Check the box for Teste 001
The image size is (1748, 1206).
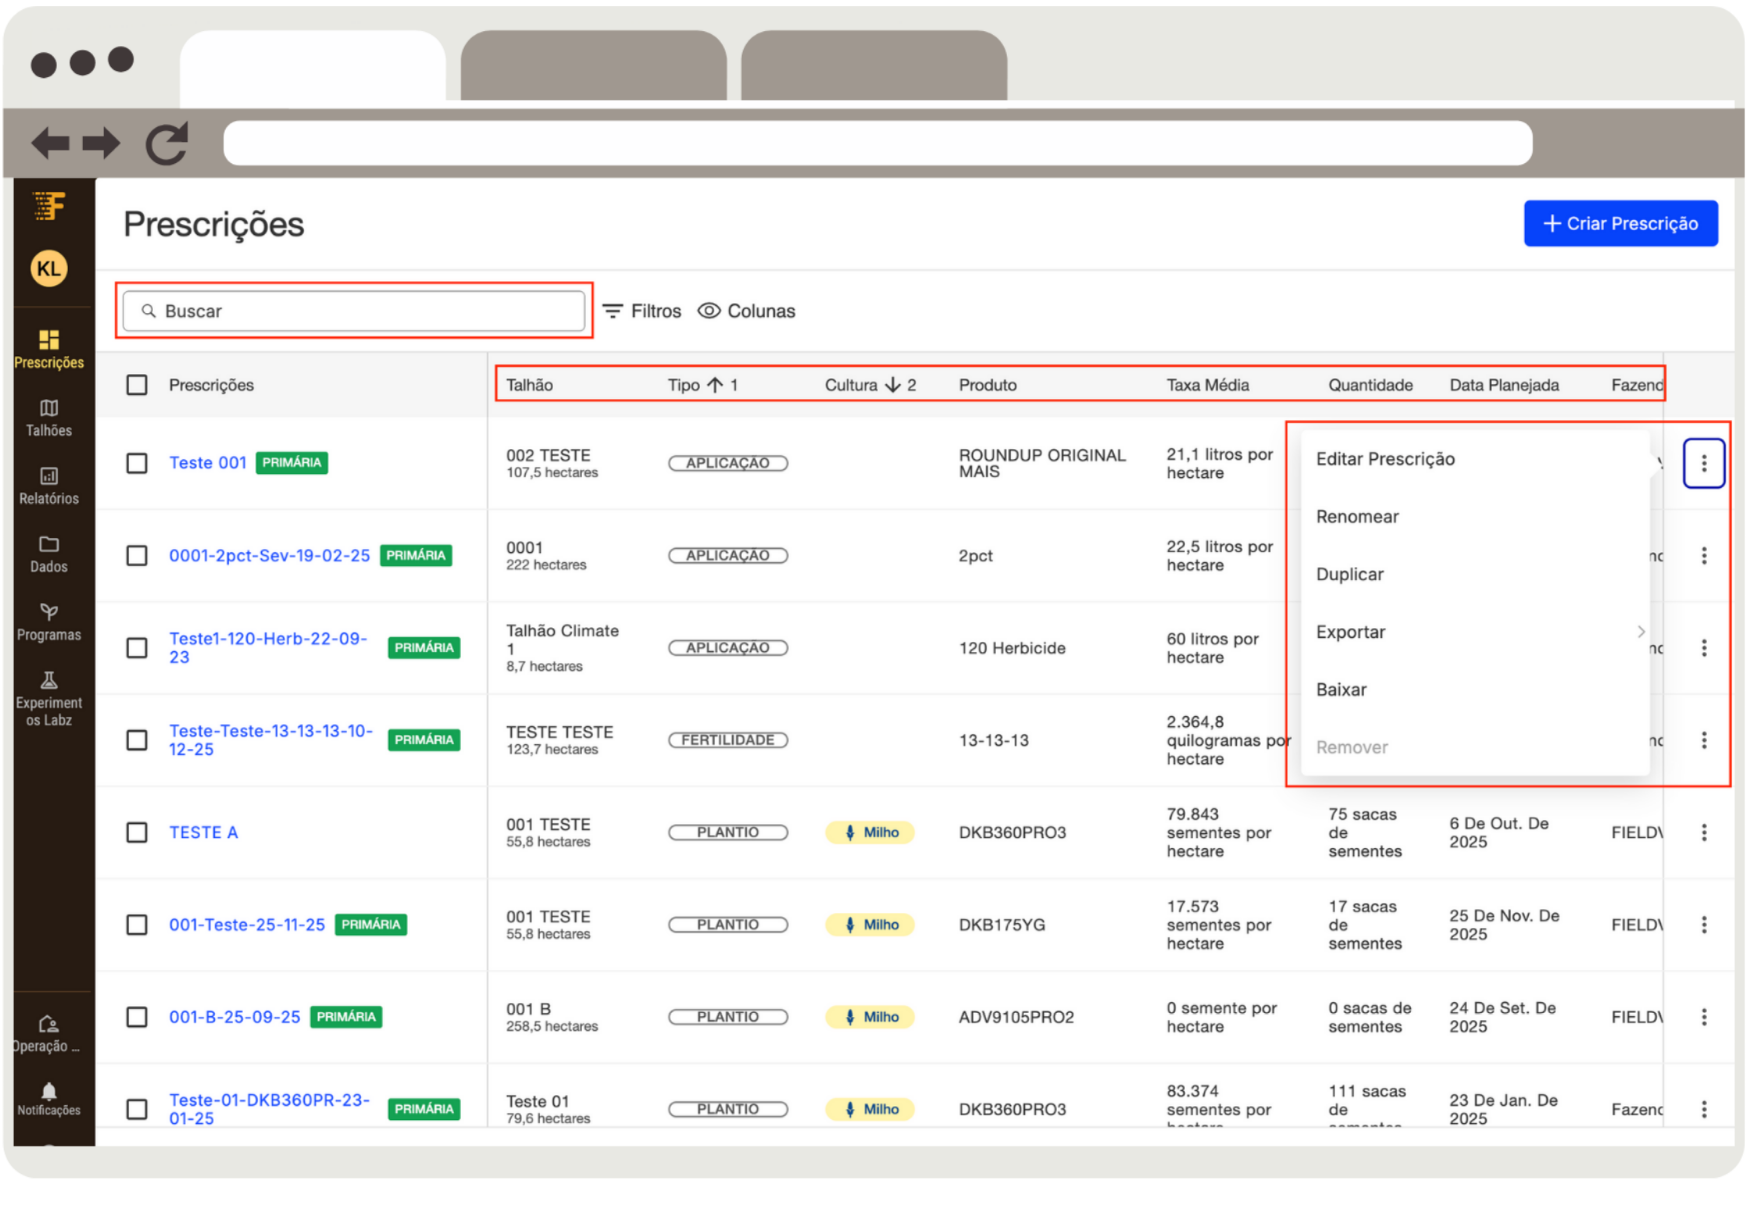coord(137,463)
